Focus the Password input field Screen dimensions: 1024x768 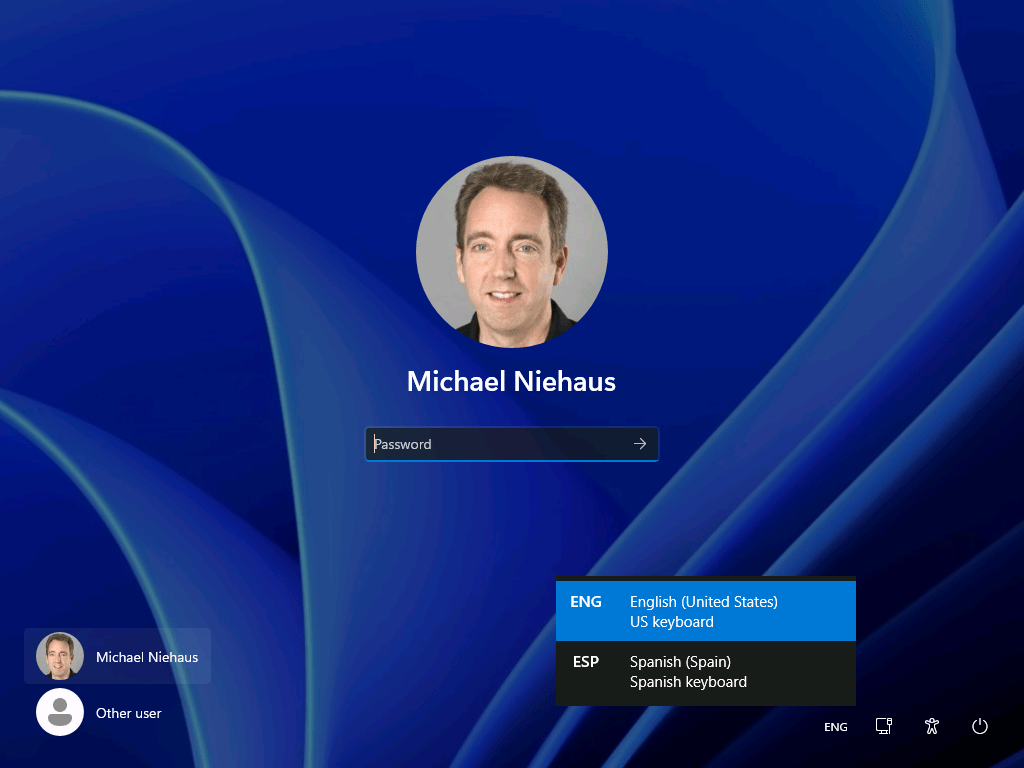(496, 444)
